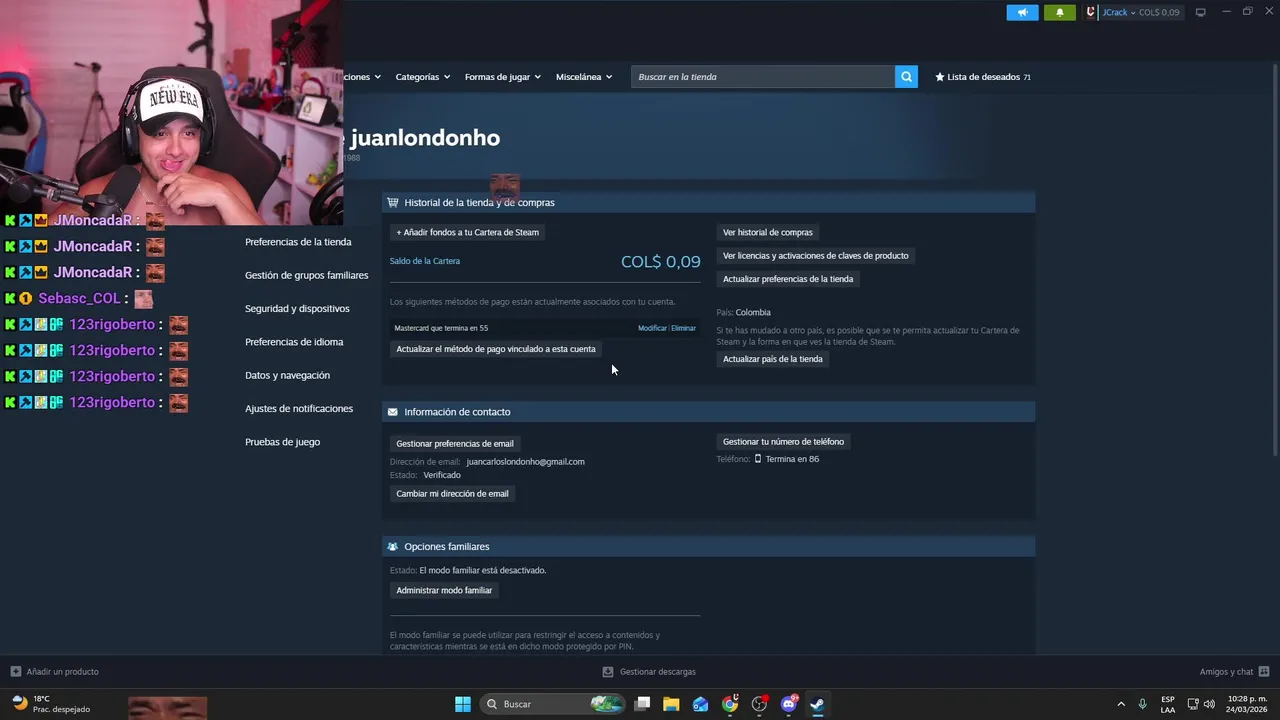Click the wallet balance COL$ 0,09 amount
Image resolution: width=1280 pixels, height=720 pixels.
click(660, 262)
